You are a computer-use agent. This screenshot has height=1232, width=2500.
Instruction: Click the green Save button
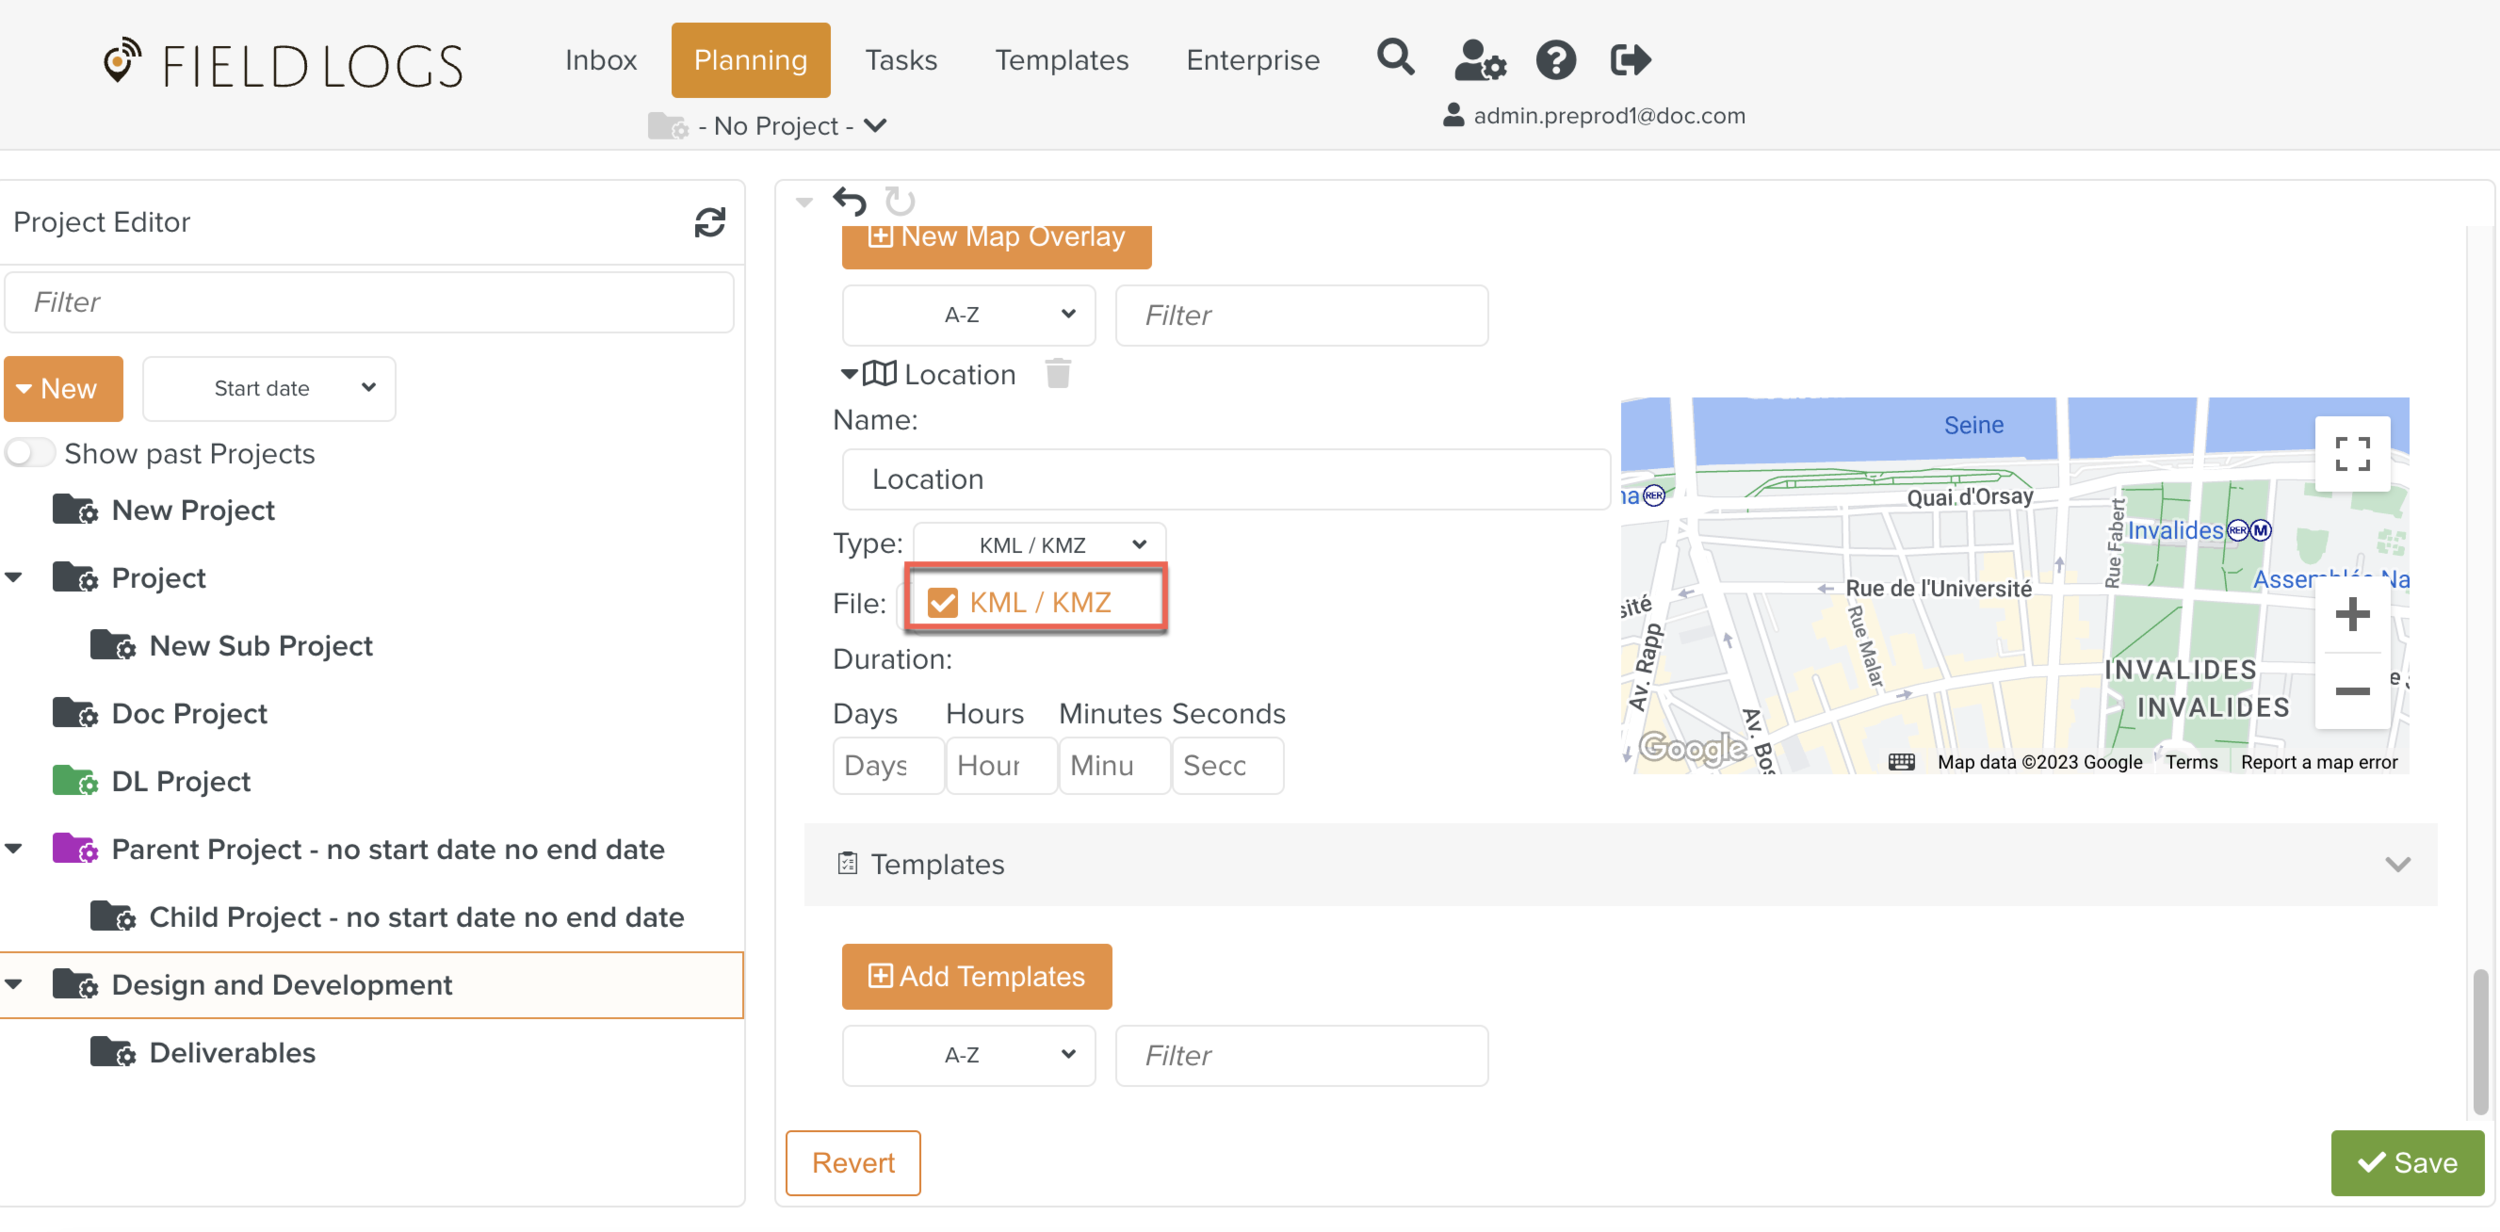pyautogui.click(x=2406, y=1162)
